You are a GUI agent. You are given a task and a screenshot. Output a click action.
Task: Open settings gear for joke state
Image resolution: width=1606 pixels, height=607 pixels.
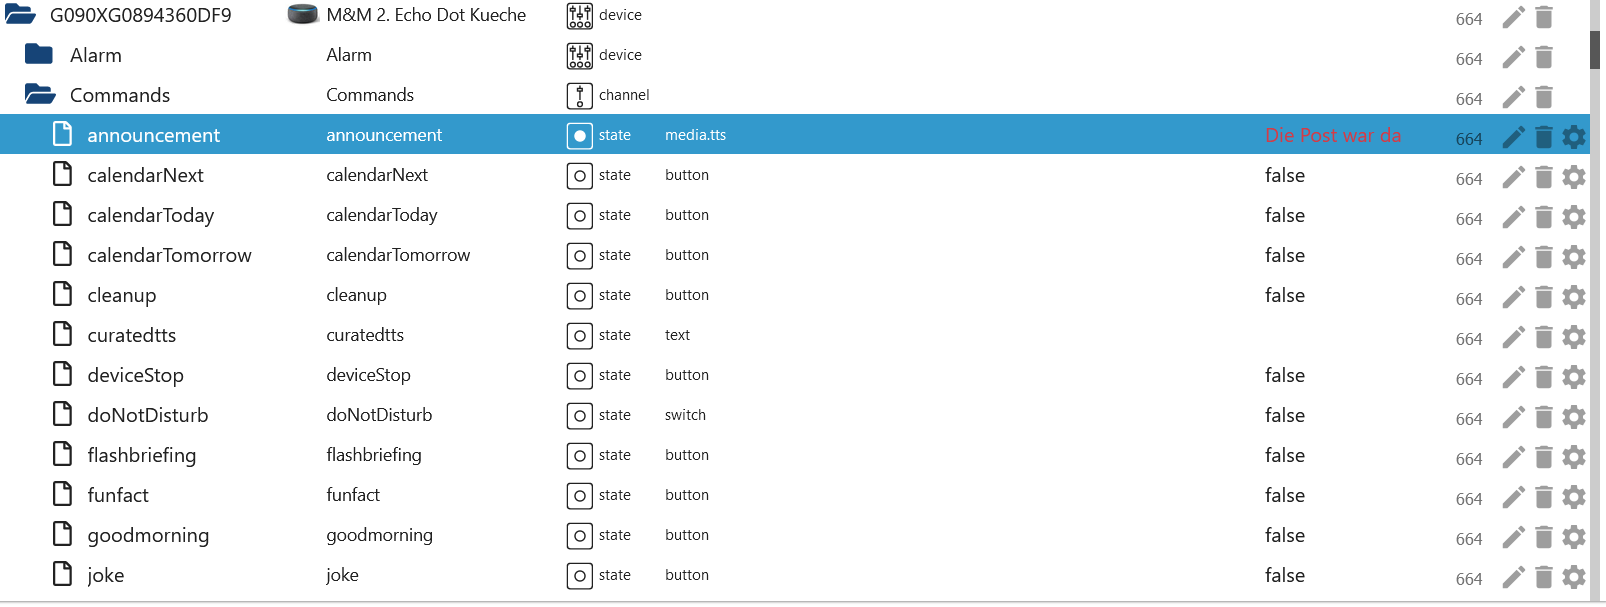[1574, 577]
